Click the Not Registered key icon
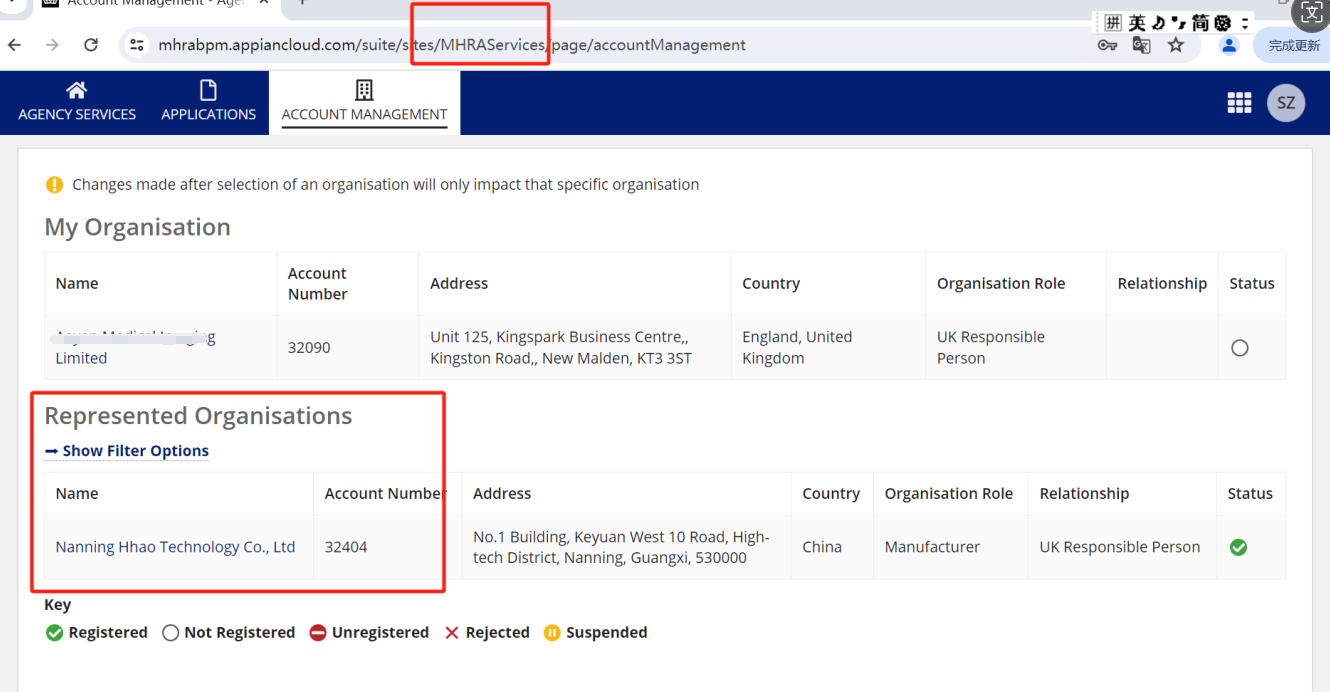The height and width of the screenshot is (692, 1330). tap(170, 633)
